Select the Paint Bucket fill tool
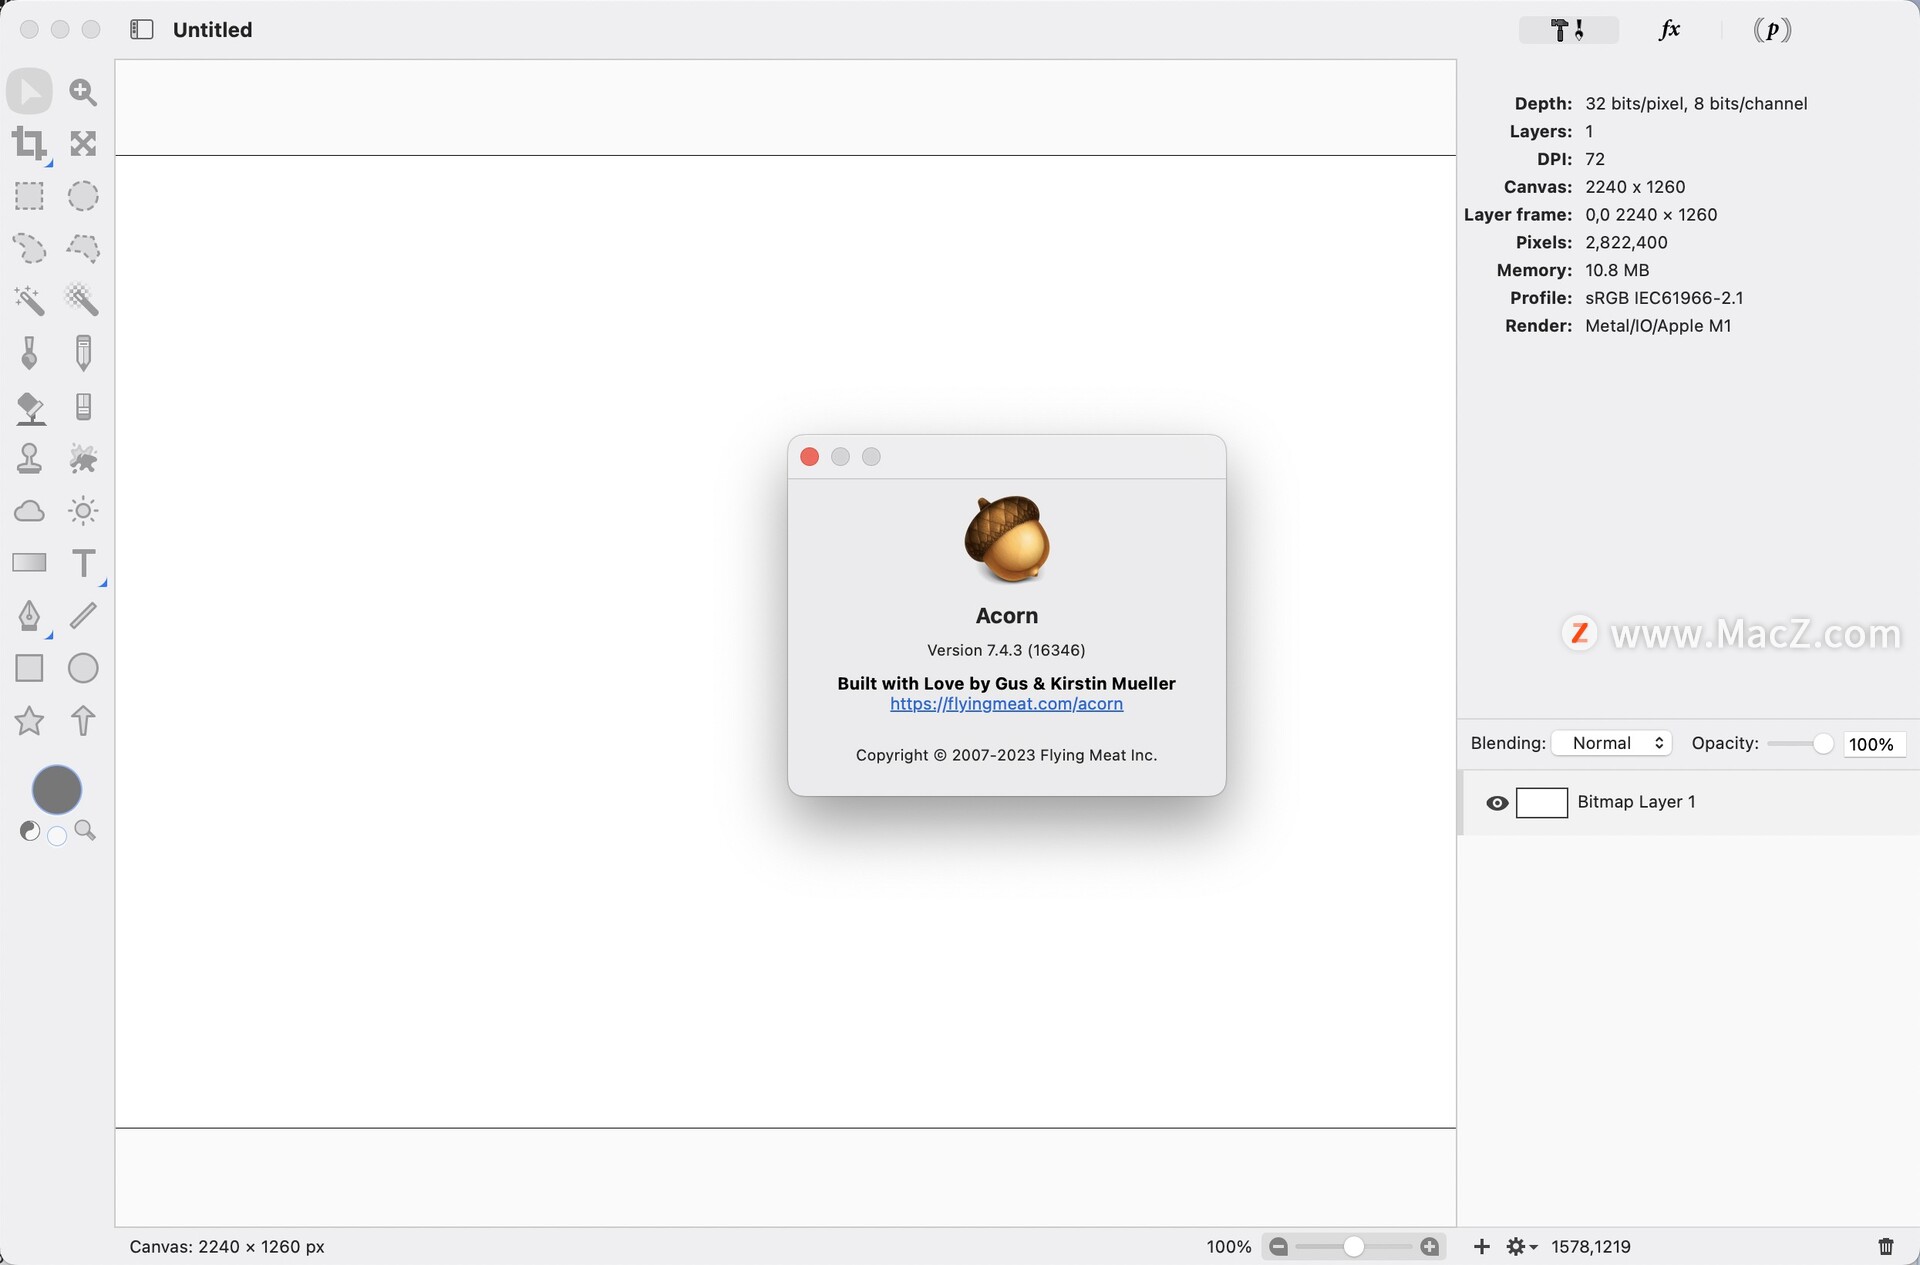This screenshot has width=1920, height=1265. (30, 407)
